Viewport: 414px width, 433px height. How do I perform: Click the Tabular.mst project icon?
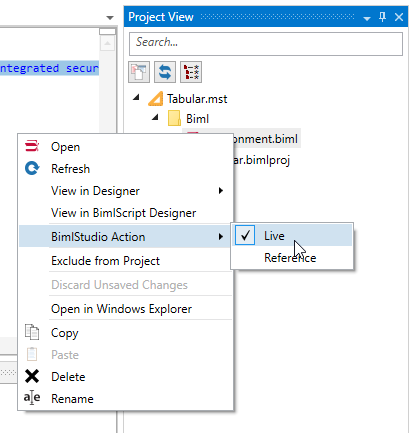156,99
